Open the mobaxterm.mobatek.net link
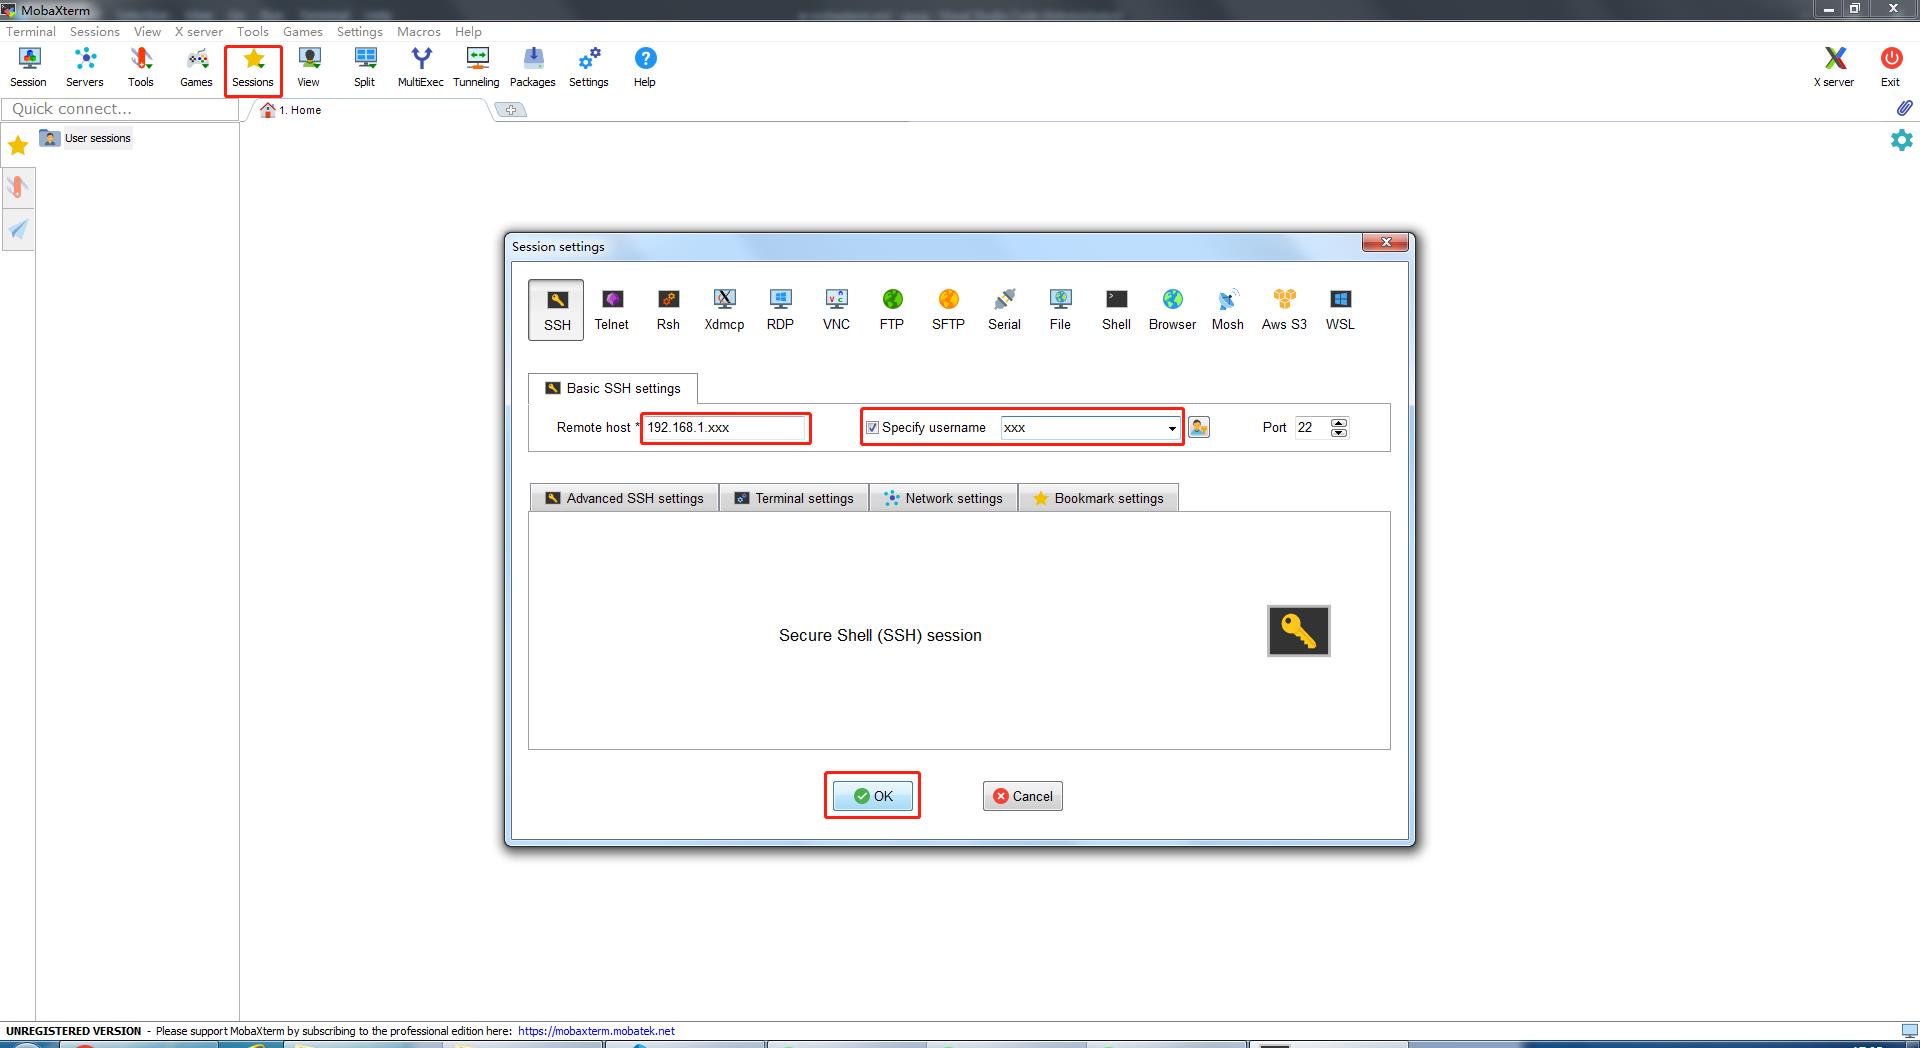 596,1031
